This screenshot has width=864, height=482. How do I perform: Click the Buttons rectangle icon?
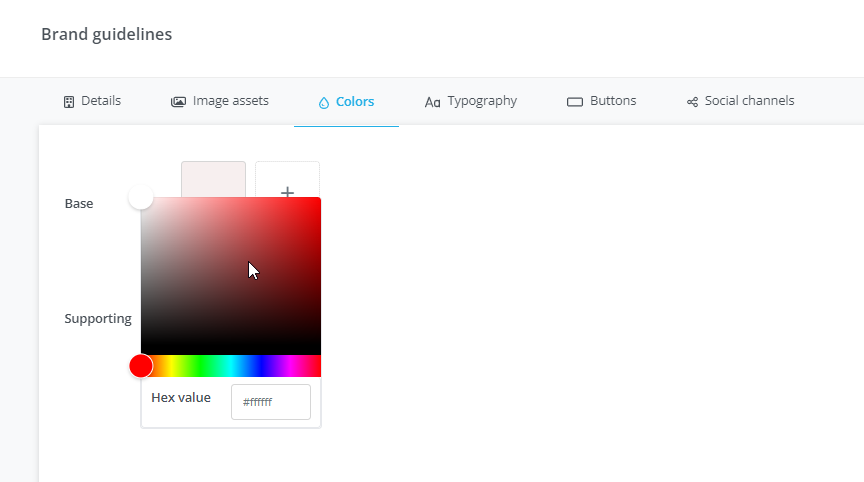[x=575, y=102]
